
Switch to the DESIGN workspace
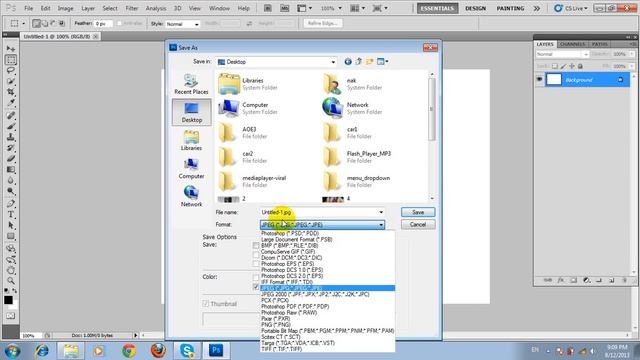click(475, 8)
